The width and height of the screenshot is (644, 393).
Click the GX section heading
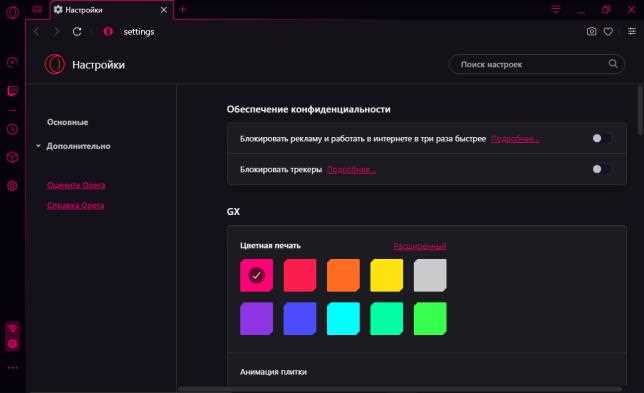pyautogui.click(x=233, y=211)
